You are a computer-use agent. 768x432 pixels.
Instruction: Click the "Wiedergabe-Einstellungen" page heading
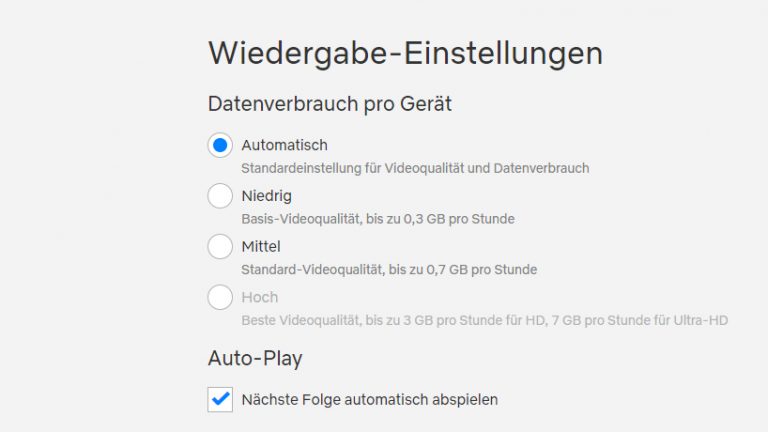point(405,52)
